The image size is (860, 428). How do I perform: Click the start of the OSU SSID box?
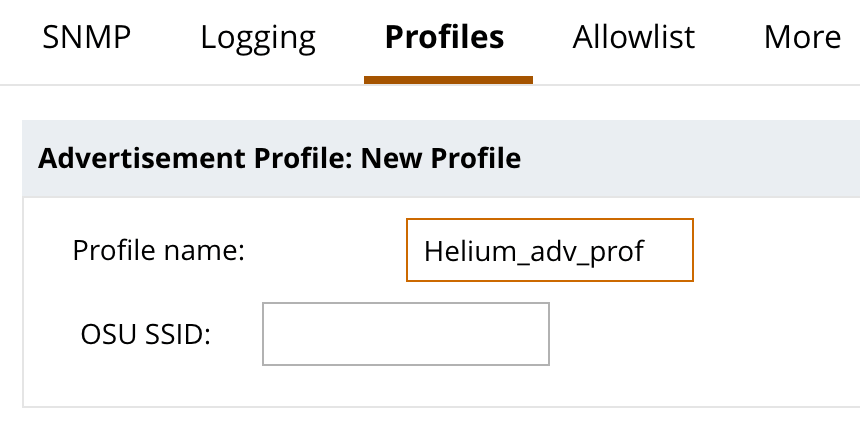pos(272,334)
